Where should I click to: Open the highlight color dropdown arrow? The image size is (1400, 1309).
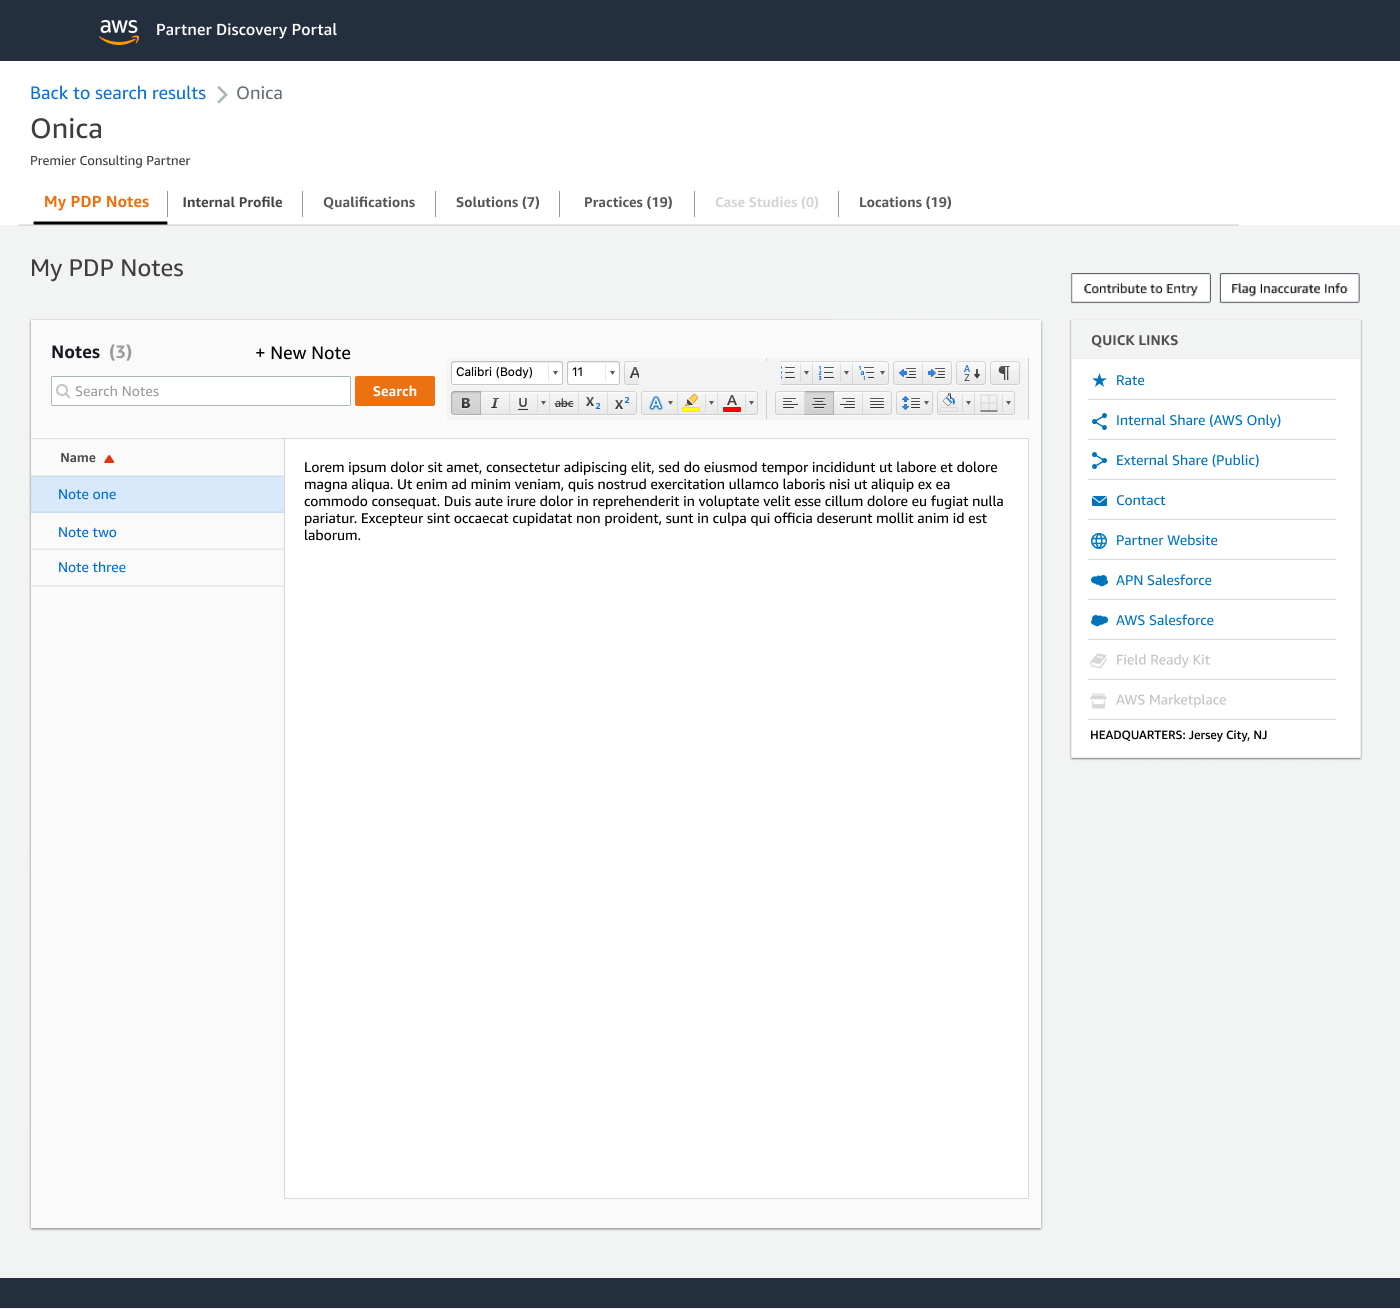711,403
